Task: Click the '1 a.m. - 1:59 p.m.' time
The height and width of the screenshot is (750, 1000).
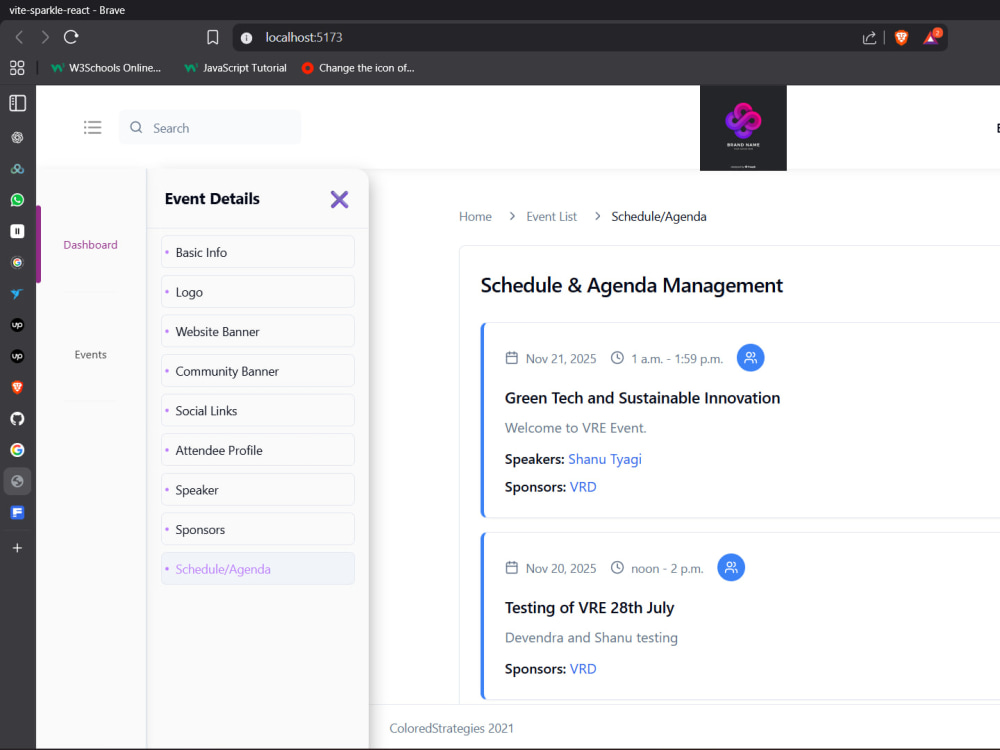Action: (677, 358)
